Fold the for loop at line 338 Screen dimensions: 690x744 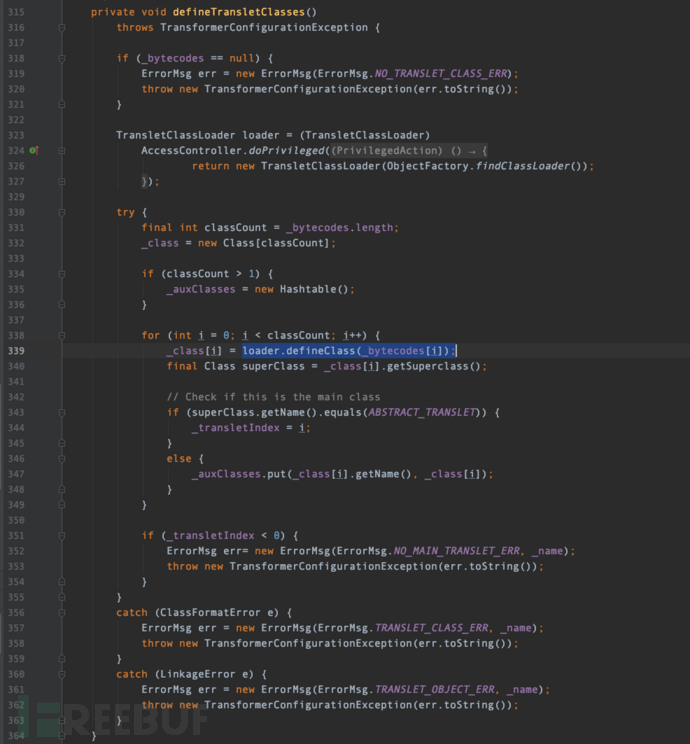pos(61,335)
